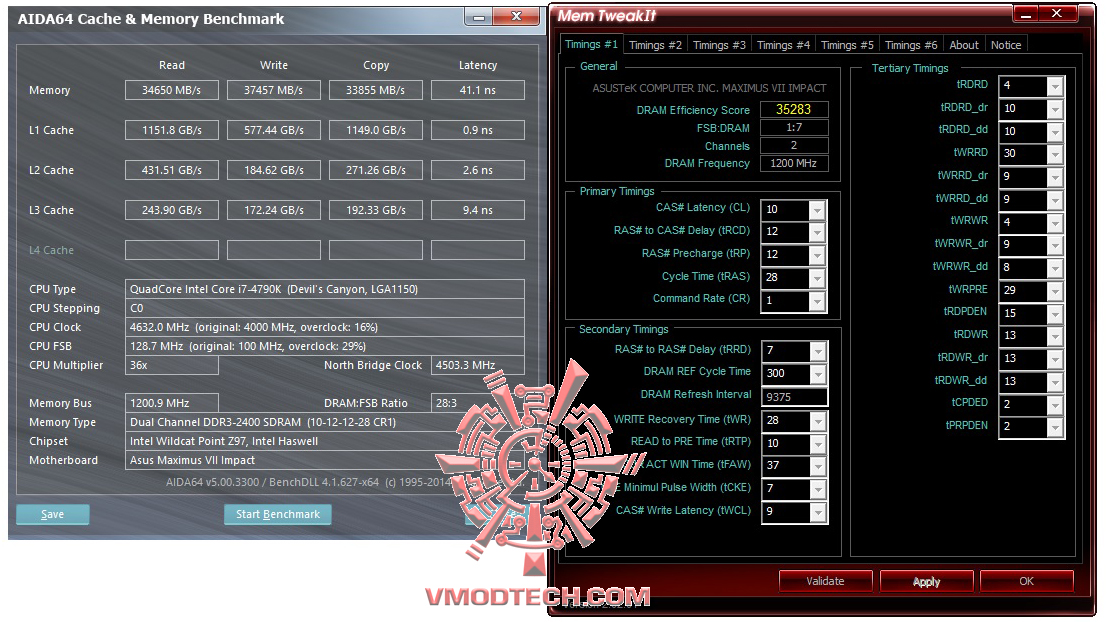This screenshot has width=1116, height=622.
Task: Expand the tRDPDEN dropdown
Action: tap(1055, 313)
